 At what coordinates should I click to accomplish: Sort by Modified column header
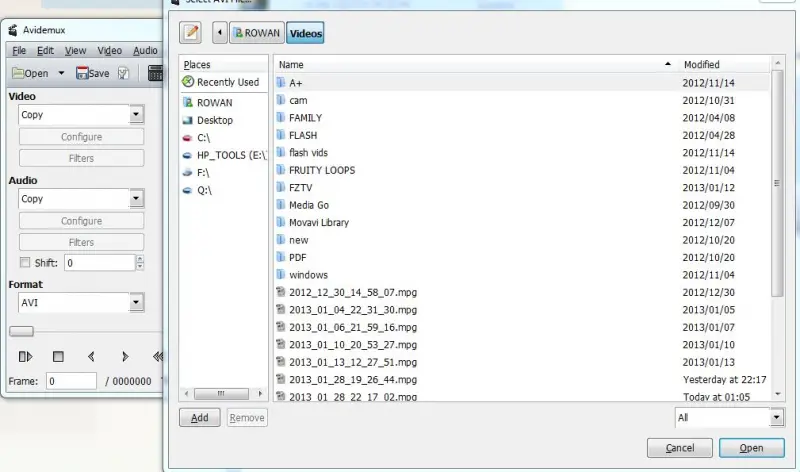pos(723,65)
